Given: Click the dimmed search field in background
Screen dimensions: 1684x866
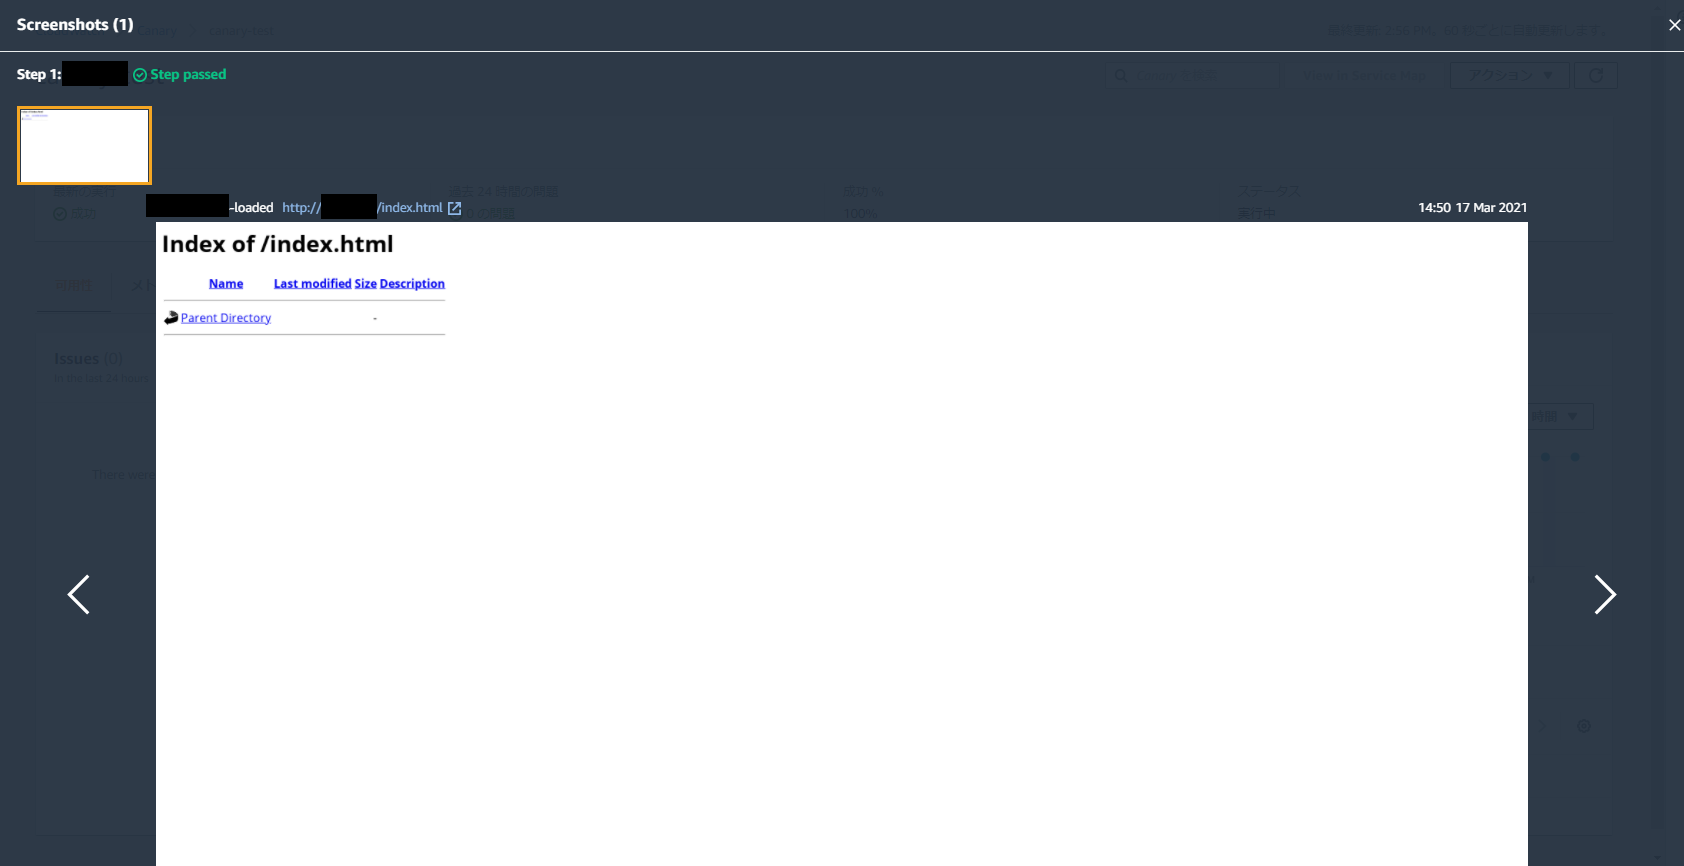Looking at the screenshot, I should pyautogui.click(x=1193, y=75).
